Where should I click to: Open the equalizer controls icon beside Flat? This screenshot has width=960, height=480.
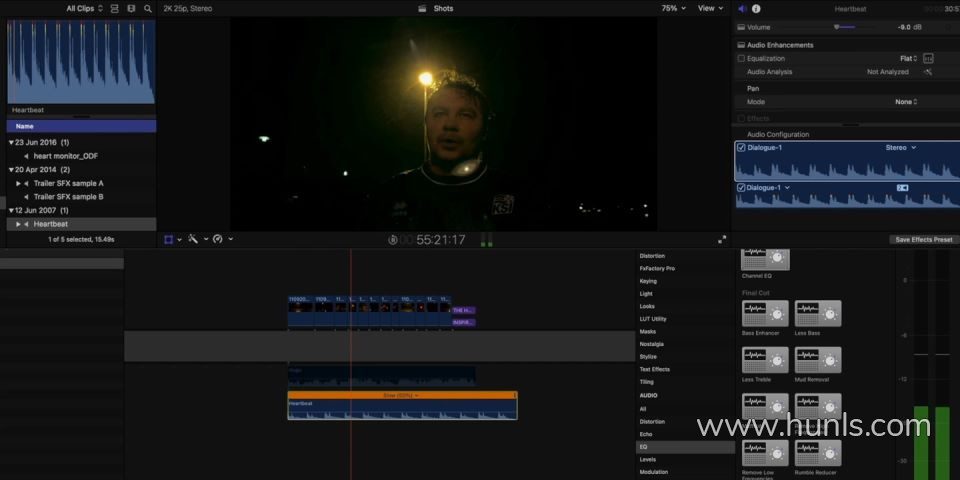[x=928, y=59]
